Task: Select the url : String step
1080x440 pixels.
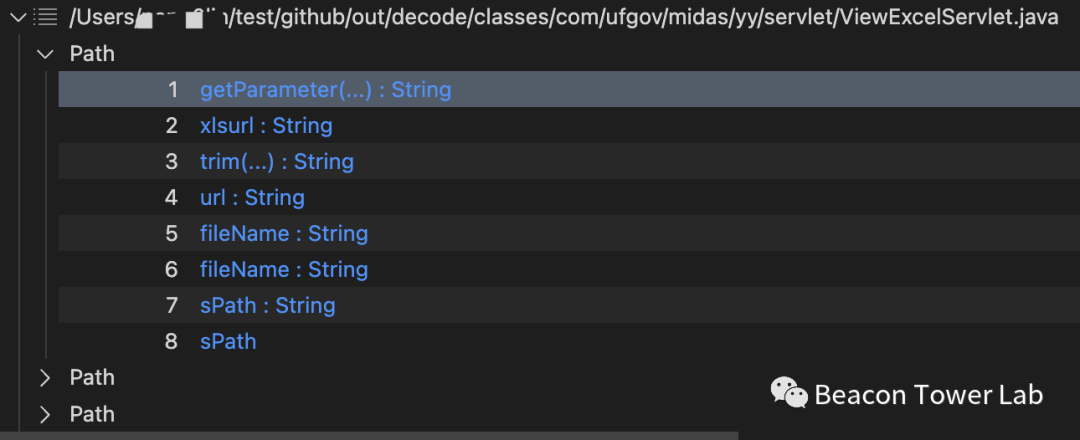Action: click(252, 198)
